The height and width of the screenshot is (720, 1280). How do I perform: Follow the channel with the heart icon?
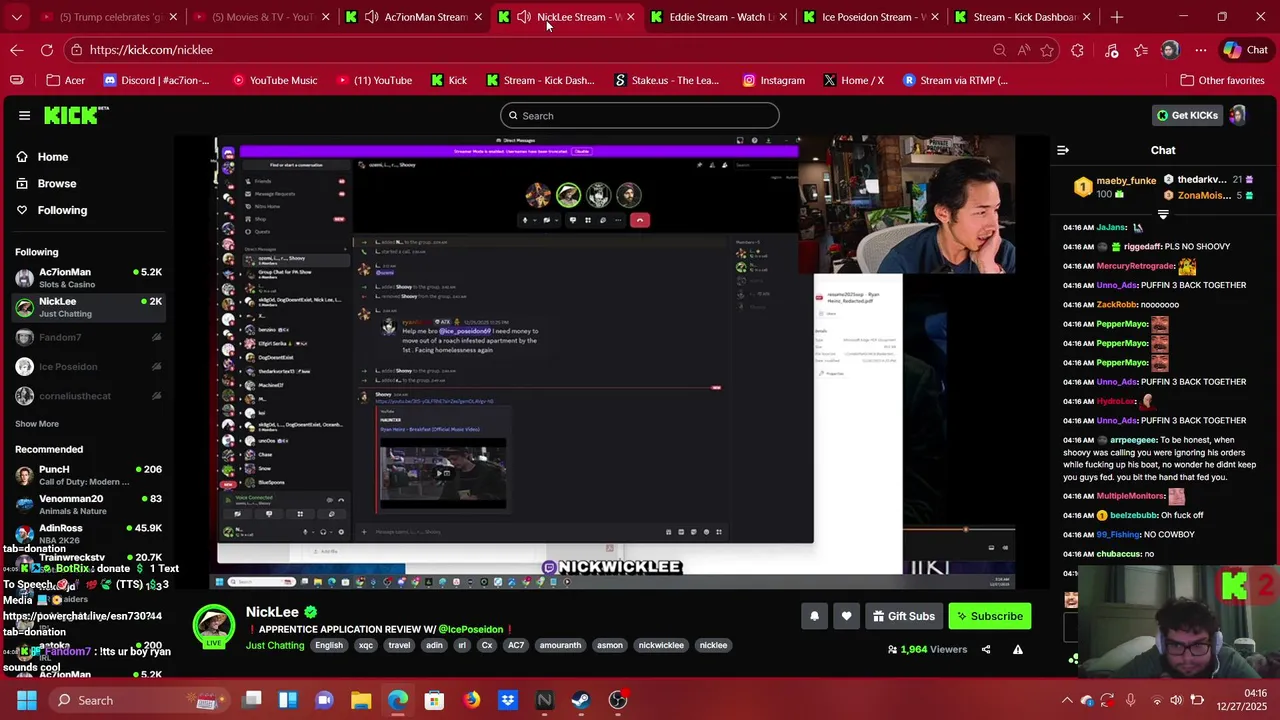tap(846, 616)
